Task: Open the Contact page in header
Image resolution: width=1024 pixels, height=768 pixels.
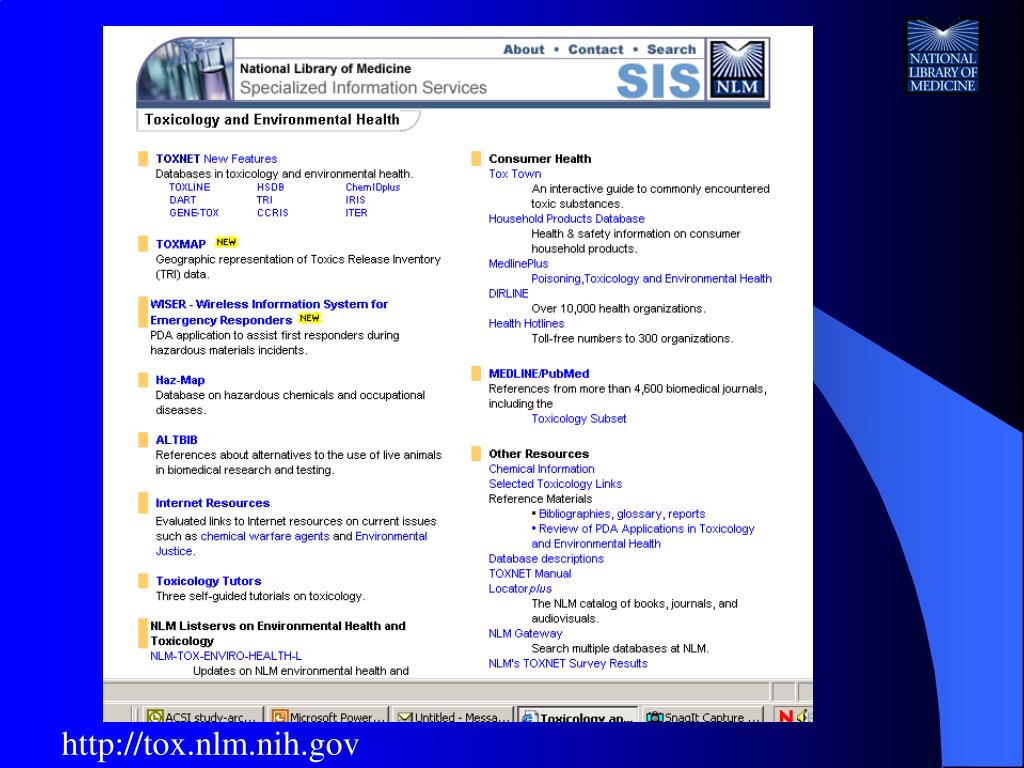Action: pyautogui.click(x=596, y=50)
